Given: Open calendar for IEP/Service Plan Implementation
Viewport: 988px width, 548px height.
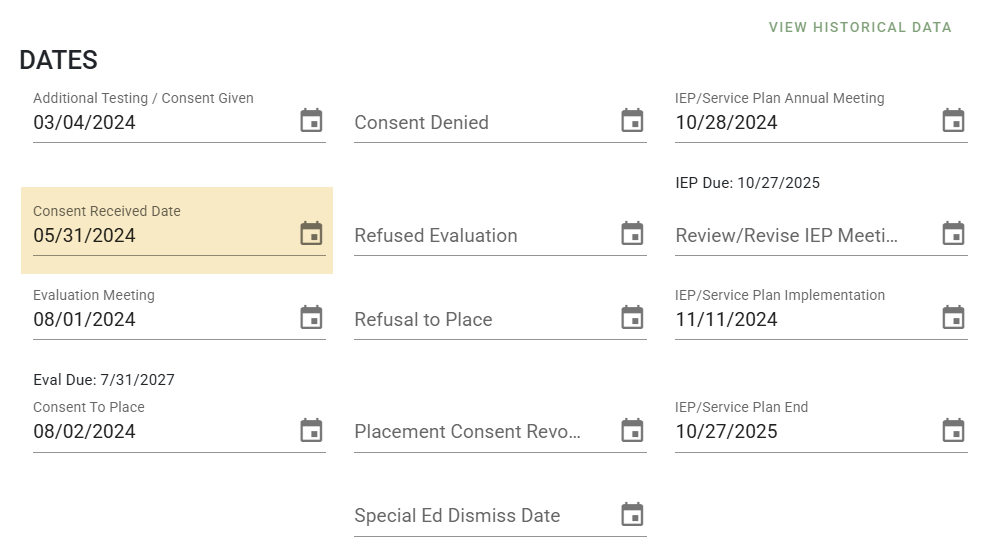Looking at the screenshot, I should pyautogui.click(x=954, y=317).
